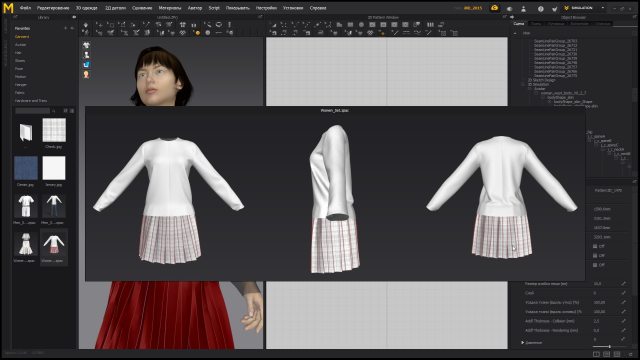Viewport: 640px width, 360px height.
Task: Click the avatar display icon in 3D view
Action: click(x=86, y=55)
